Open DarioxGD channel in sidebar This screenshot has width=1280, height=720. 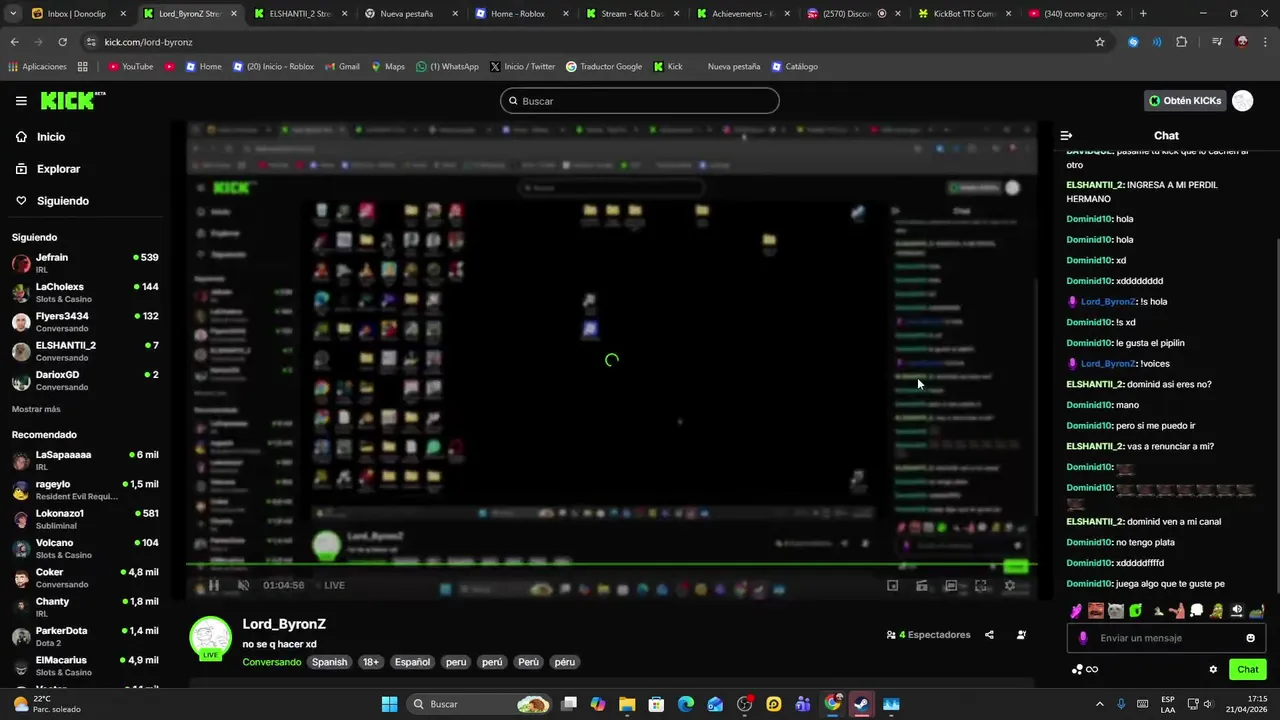pos(85,380)
